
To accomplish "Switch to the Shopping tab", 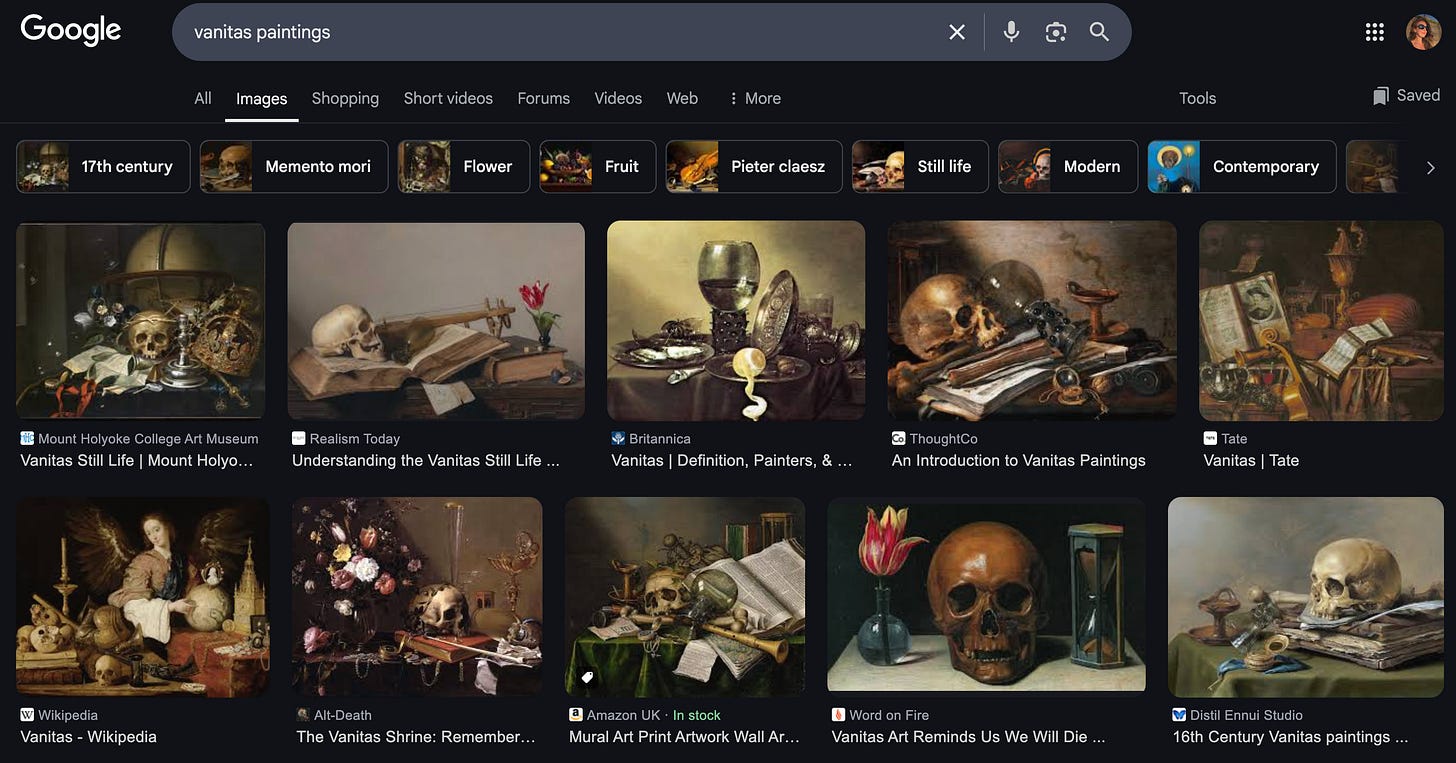I will pyautogui.click(x=345, y=98).
